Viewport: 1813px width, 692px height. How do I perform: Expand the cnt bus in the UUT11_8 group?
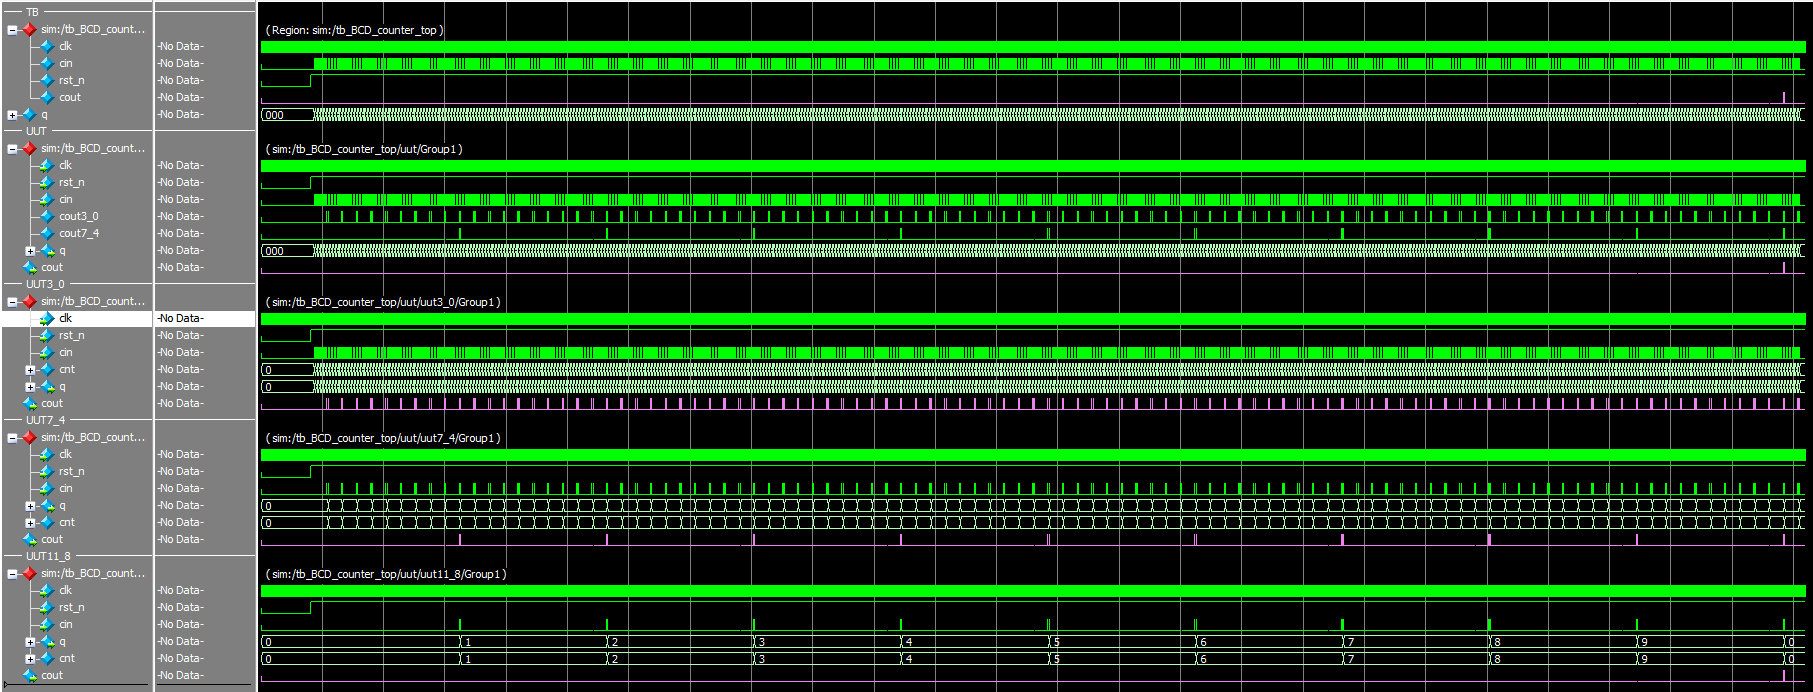point(30,659)
